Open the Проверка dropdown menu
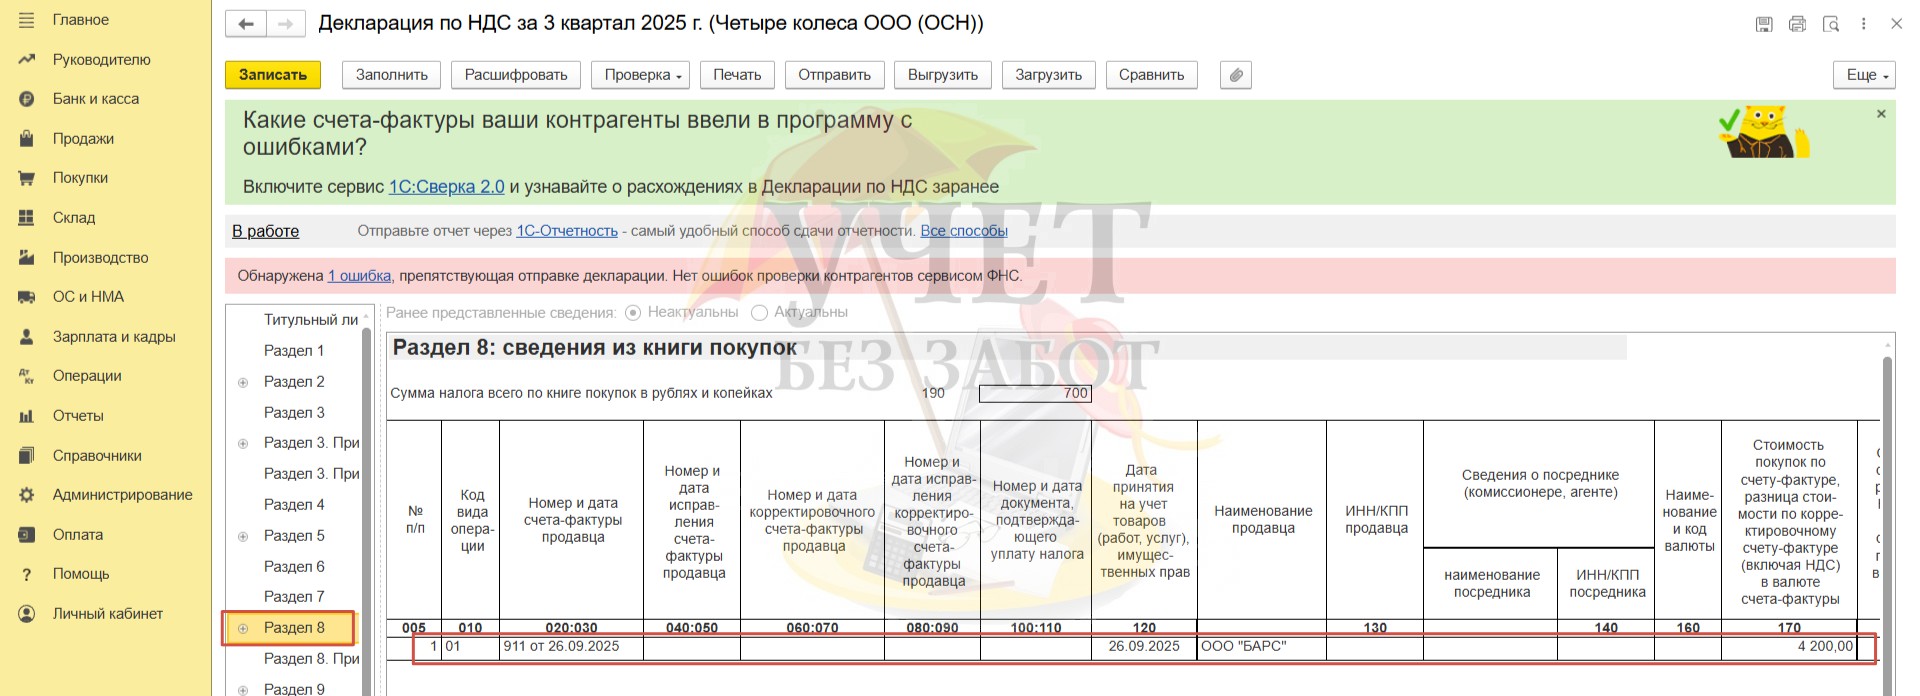The height and width of the screenshot is (696, 1920). pos(641,75)
